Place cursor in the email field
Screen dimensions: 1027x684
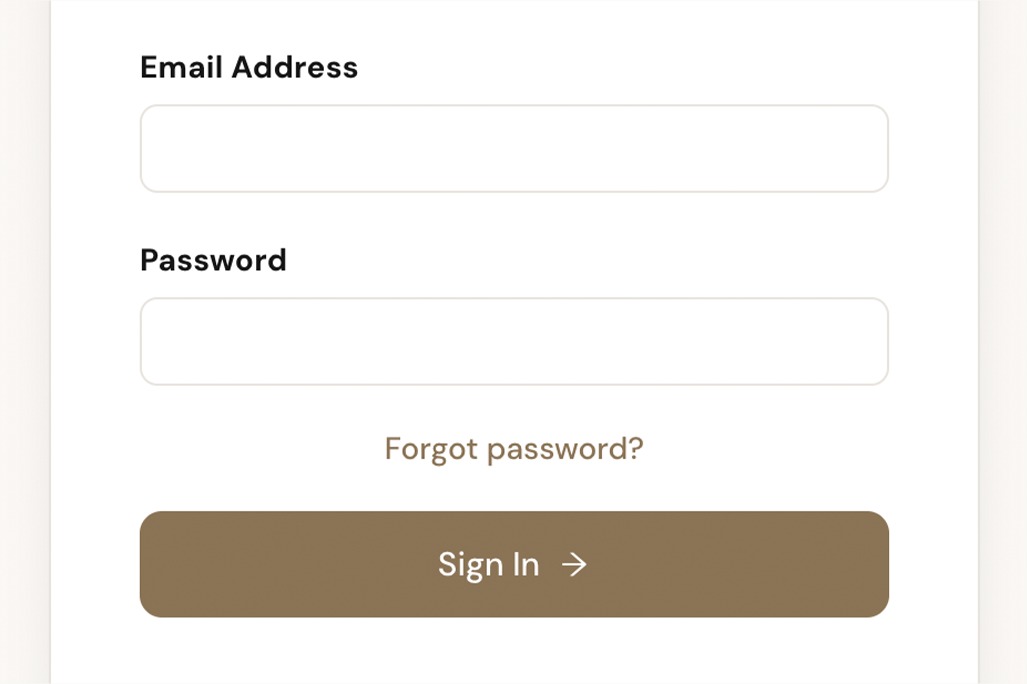pyautogui.click(x=514, y=149)
